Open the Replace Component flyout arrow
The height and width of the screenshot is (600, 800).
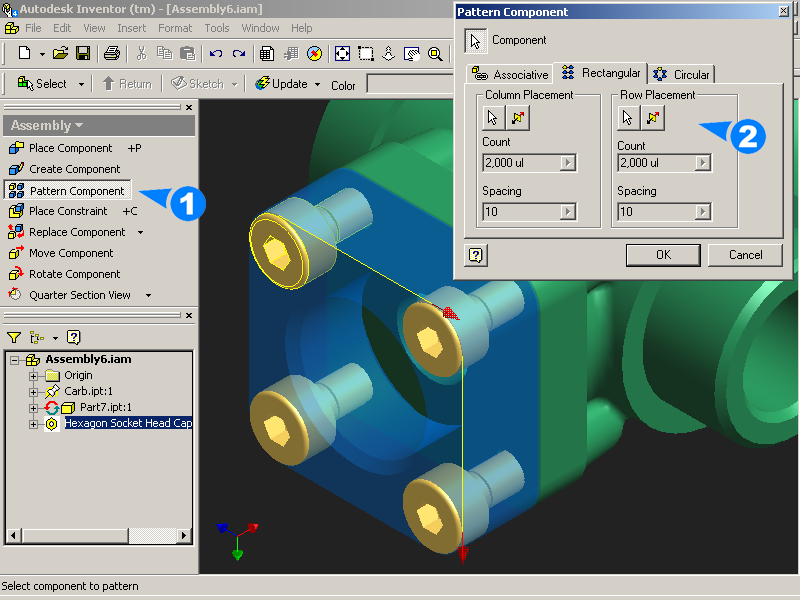point(140,233)
